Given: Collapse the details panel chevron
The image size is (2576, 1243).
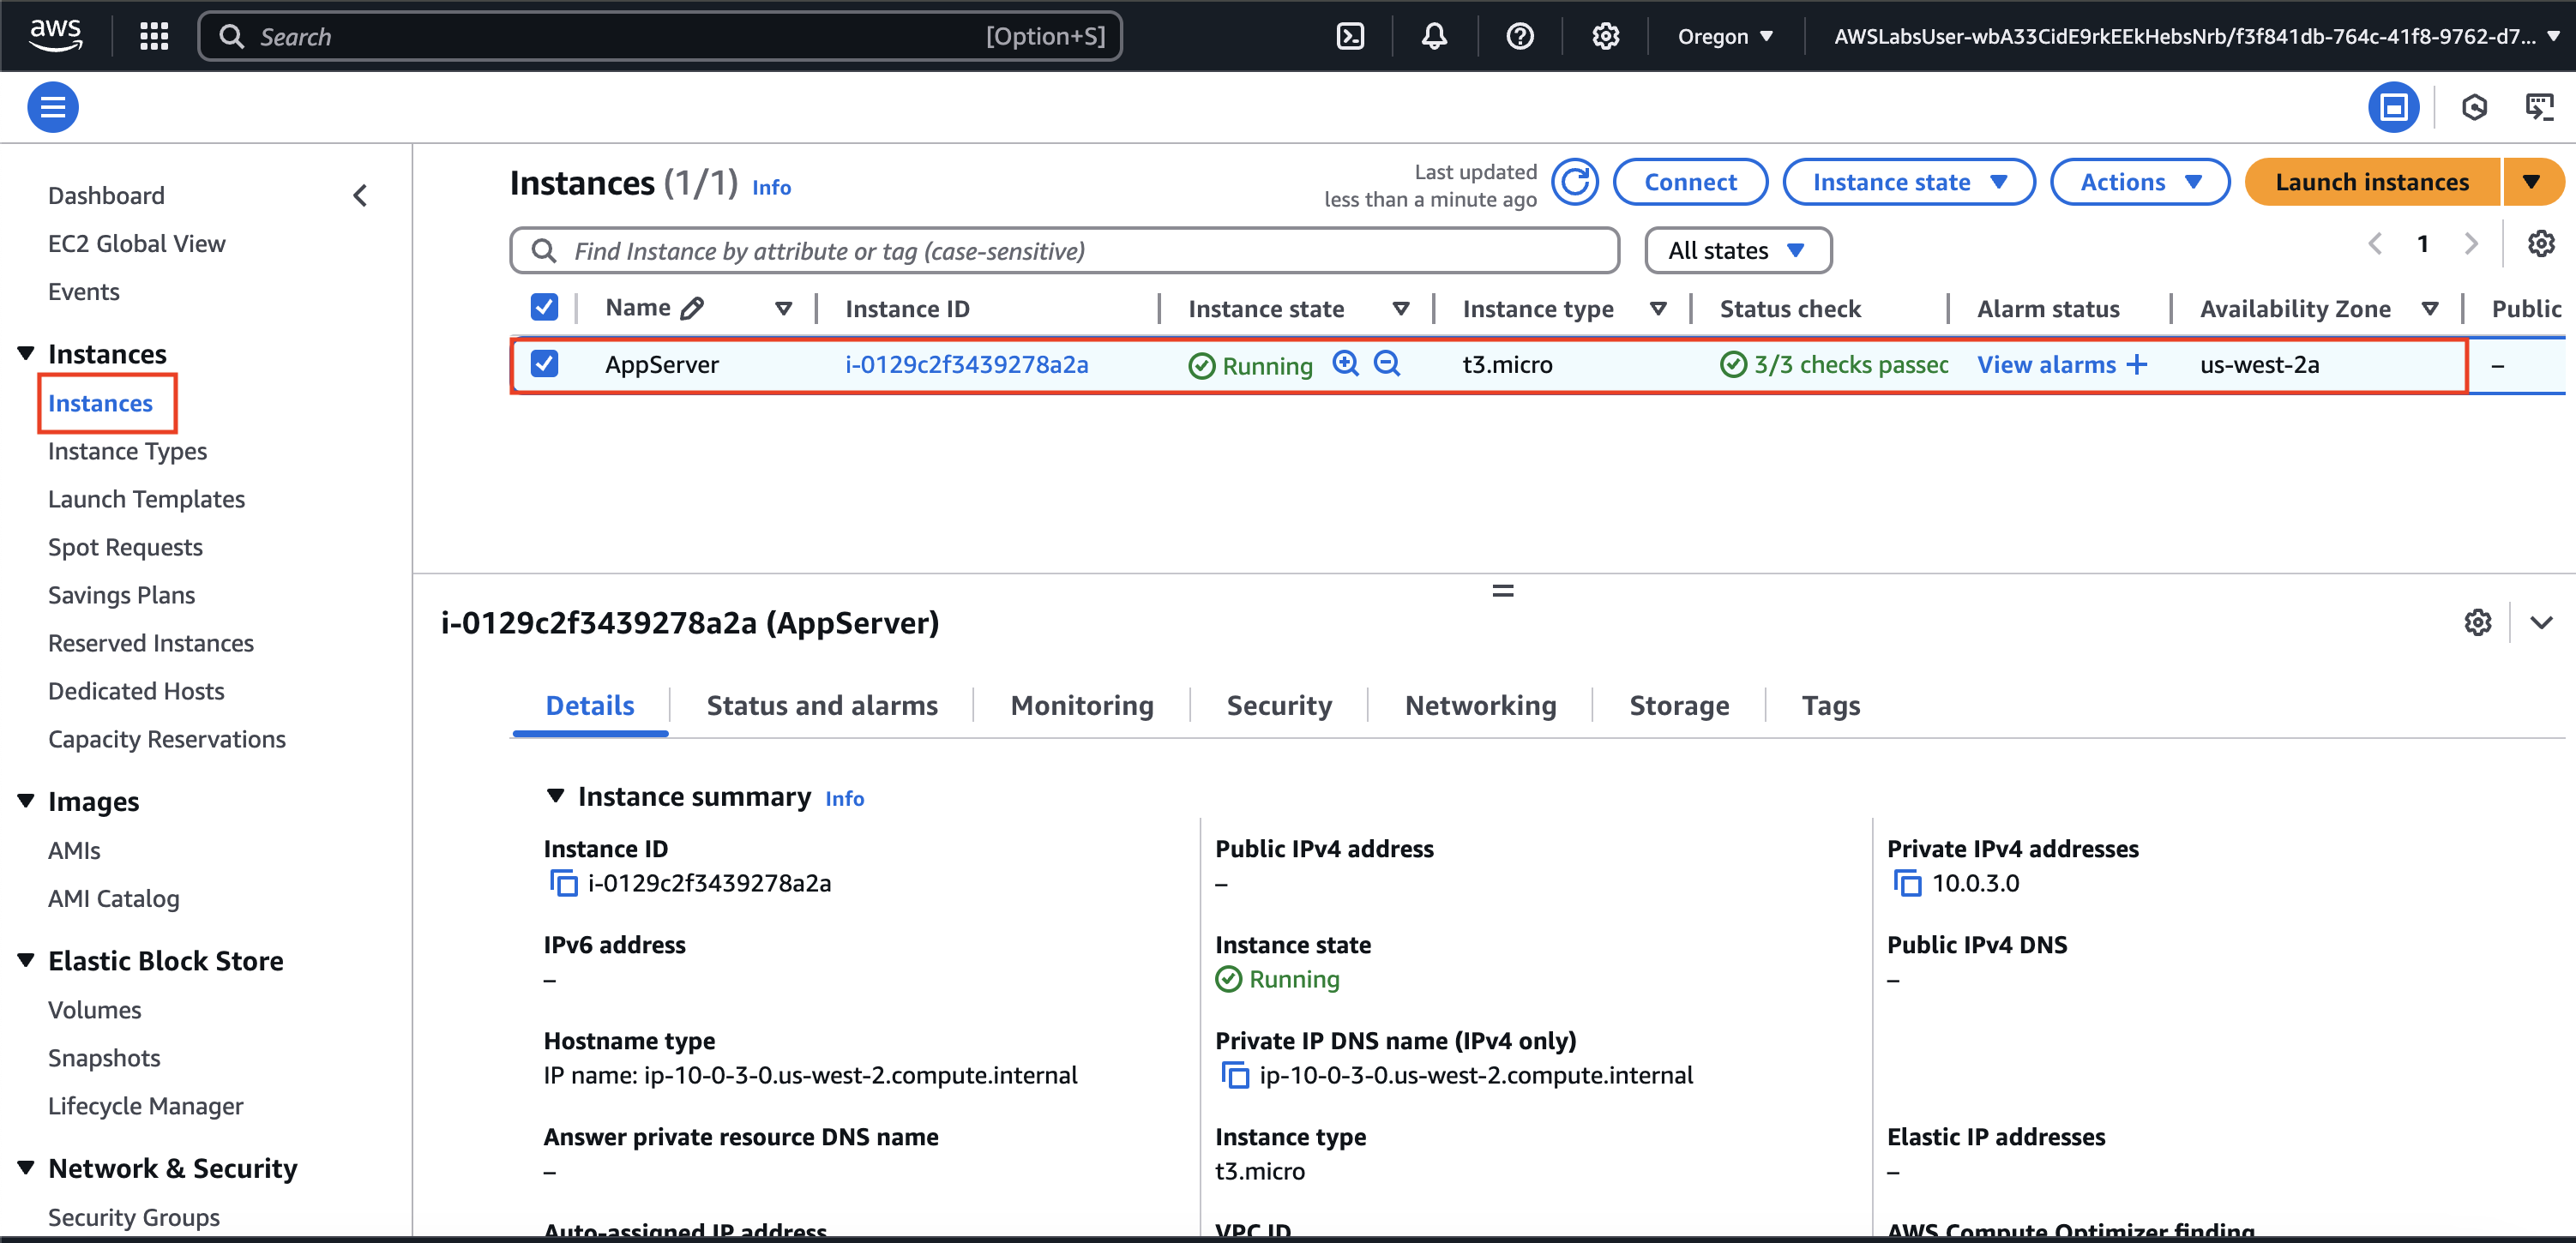Looking at the screenshot, I should [2541, 623].
